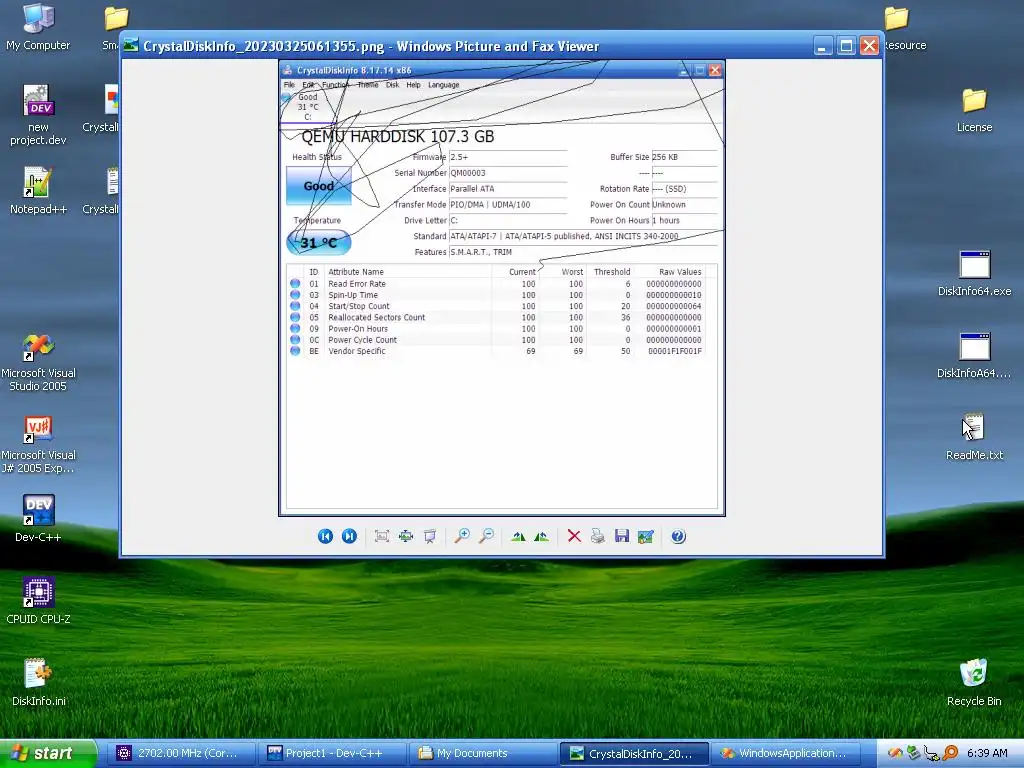
Task: Go to the Previous Image in viewer
Action: click(325, 536)
